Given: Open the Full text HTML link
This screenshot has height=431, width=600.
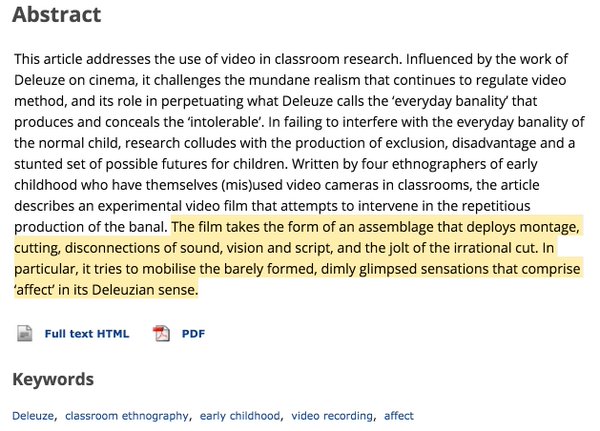Looking at the screenshot, I should (87, 334).
